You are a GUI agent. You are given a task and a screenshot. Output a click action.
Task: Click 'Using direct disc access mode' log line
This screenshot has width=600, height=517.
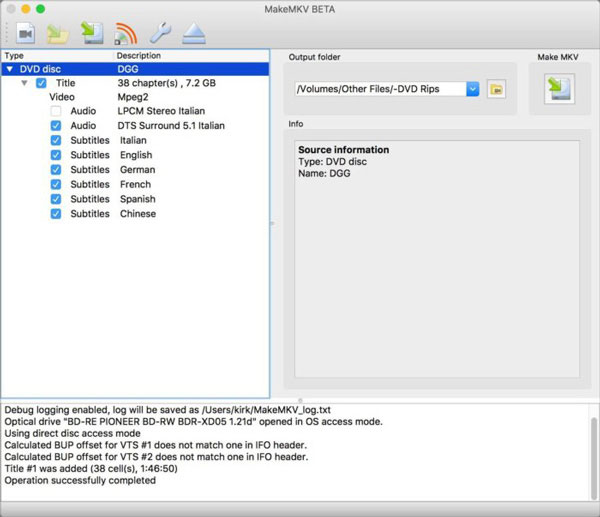72,433
